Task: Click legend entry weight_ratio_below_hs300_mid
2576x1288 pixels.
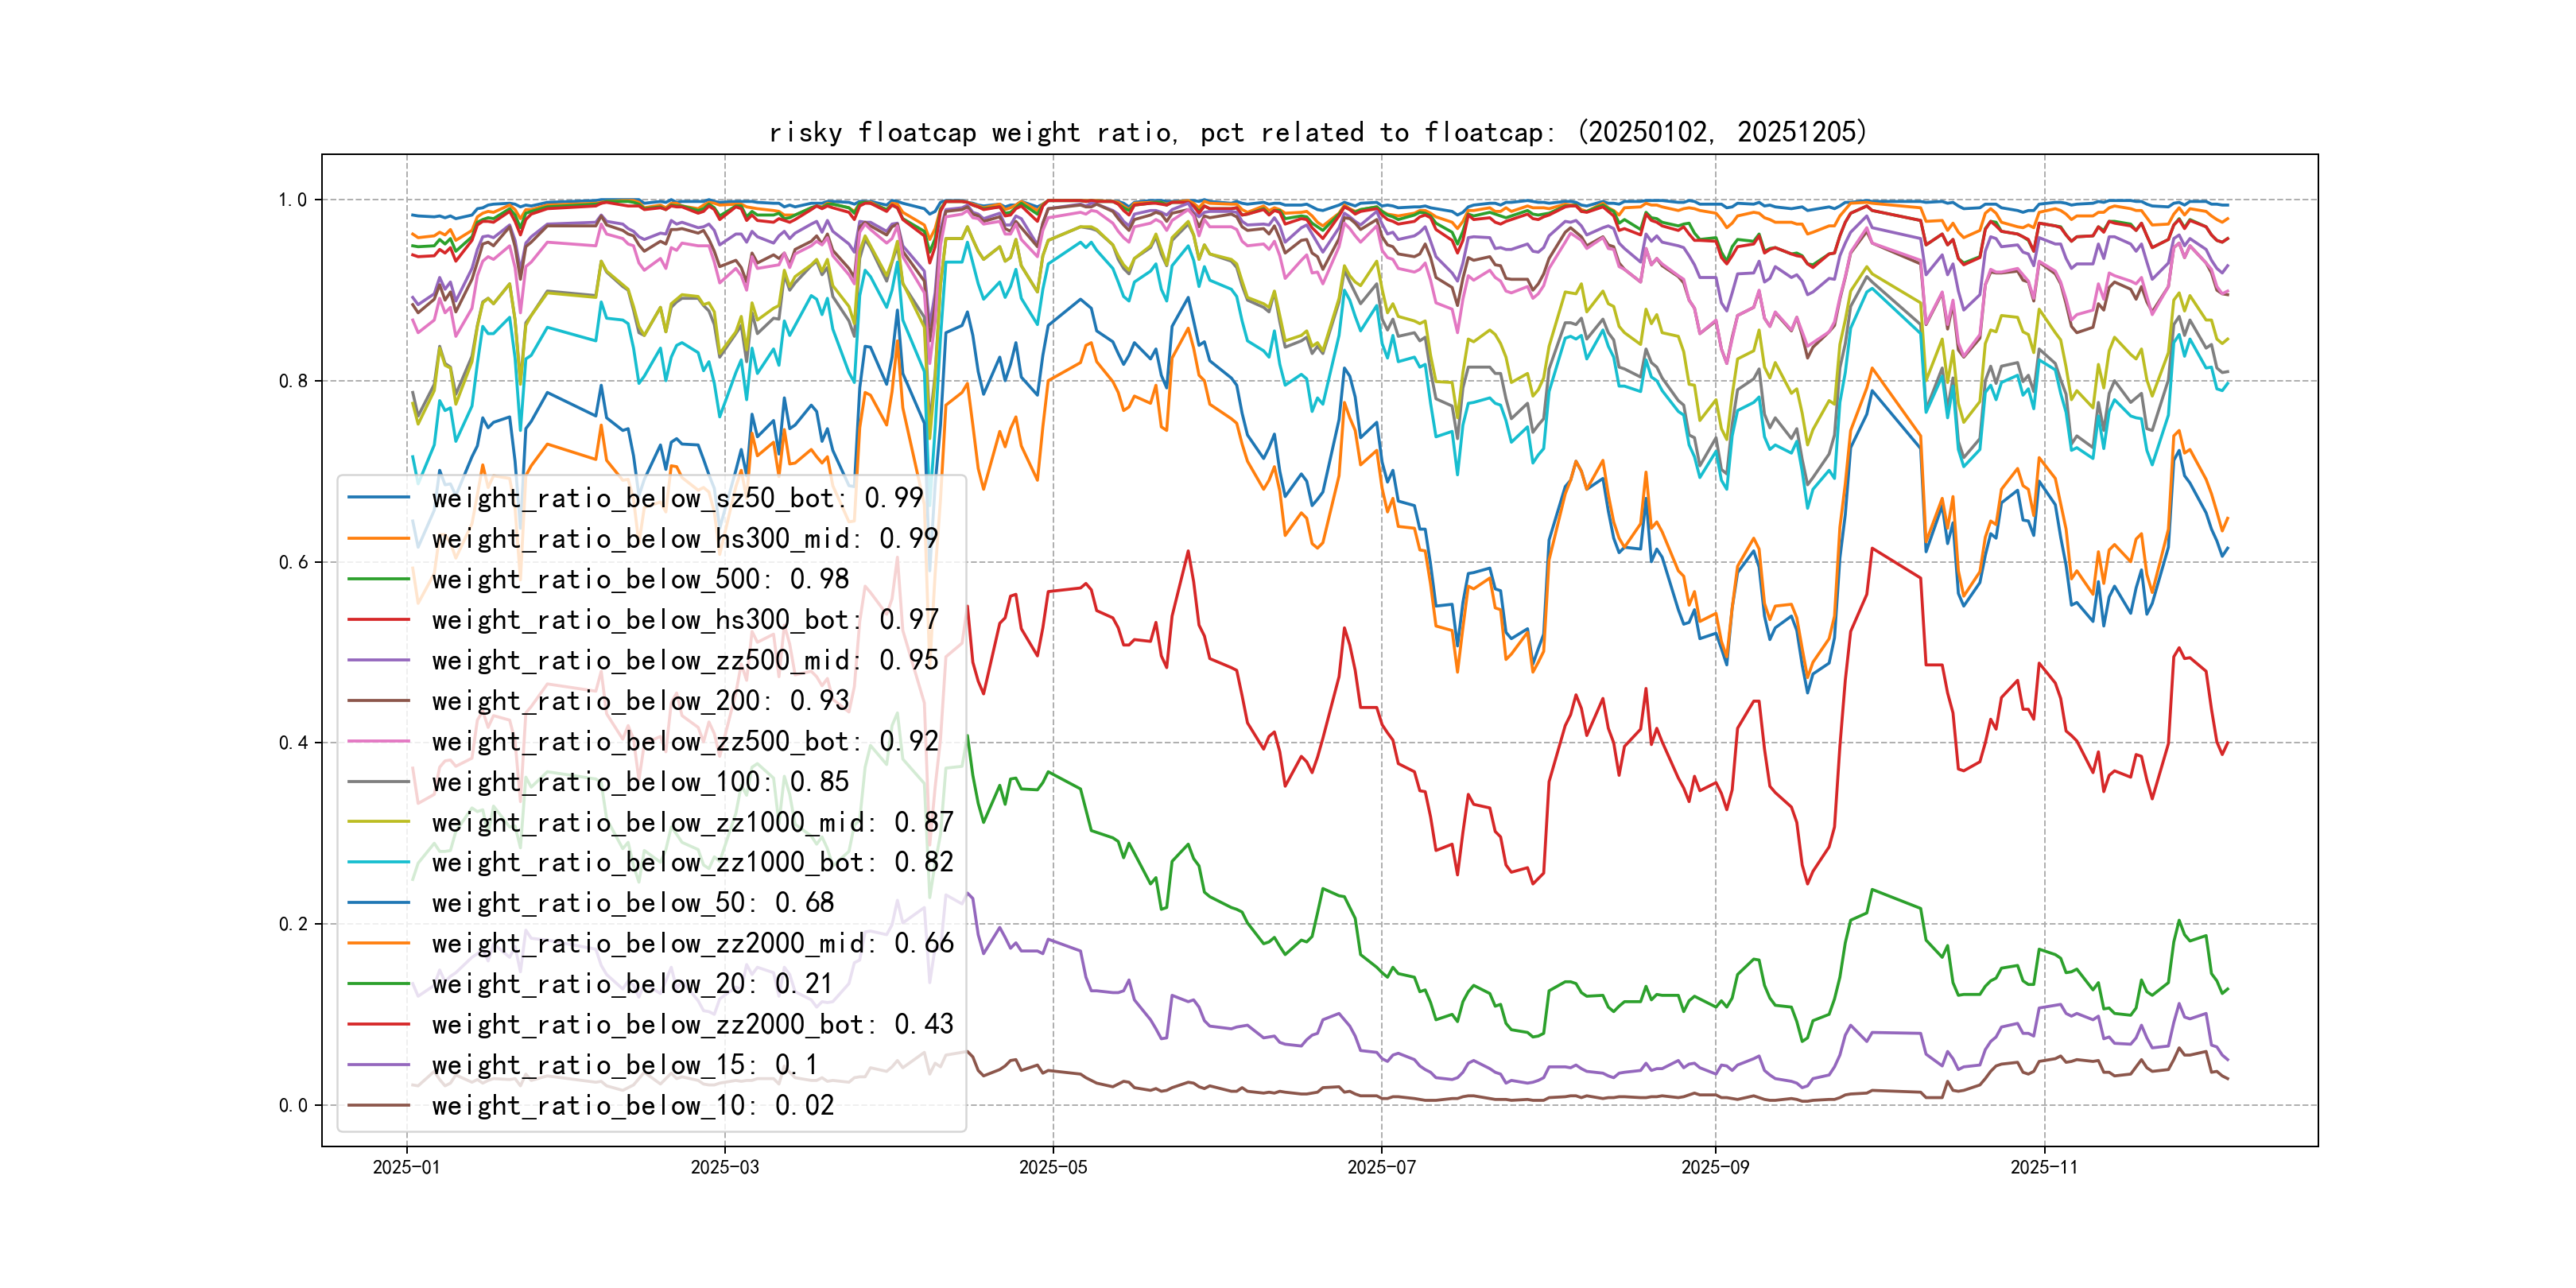Action: (684, 539)
